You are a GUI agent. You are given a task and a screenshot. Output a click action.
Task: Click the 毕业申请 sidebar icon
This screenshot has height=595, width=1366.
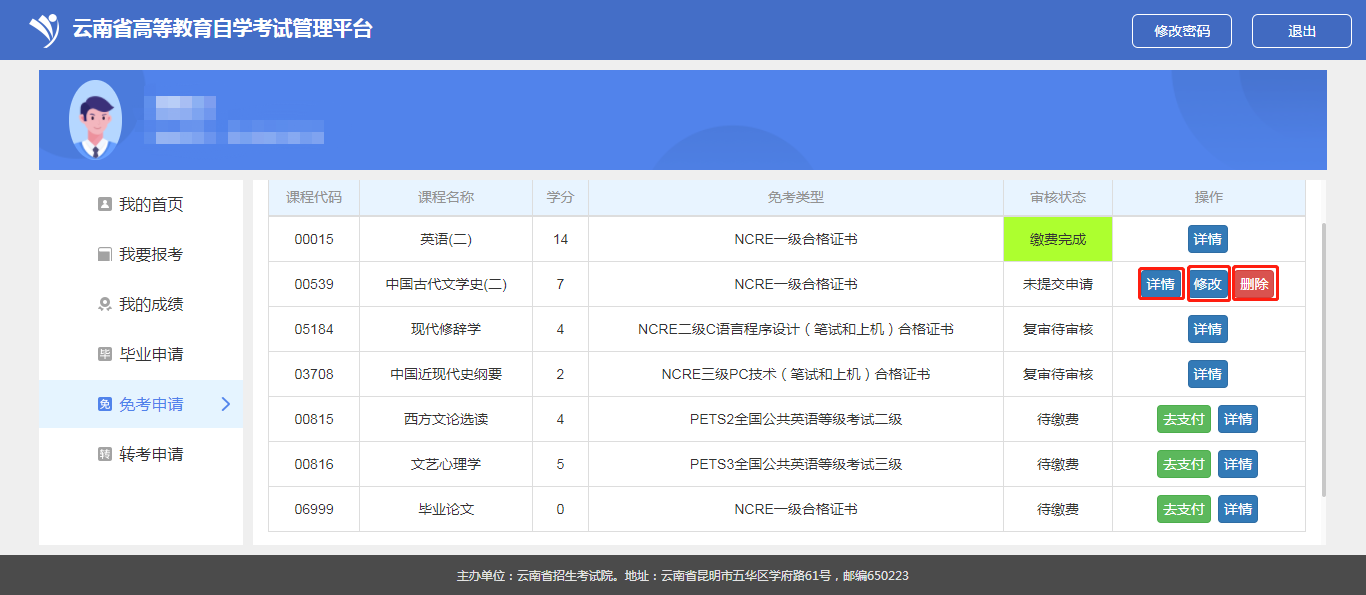pyautogui.click(x=104, y=354)
